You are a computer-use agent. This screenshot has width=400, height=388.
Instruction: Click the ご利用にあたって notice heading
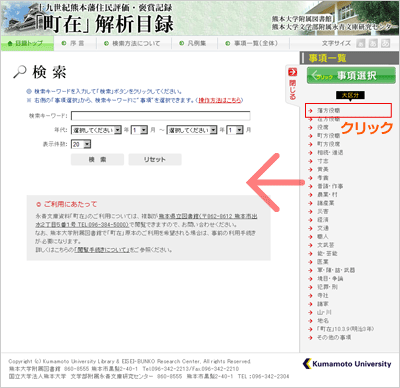[x=67, y=204]
